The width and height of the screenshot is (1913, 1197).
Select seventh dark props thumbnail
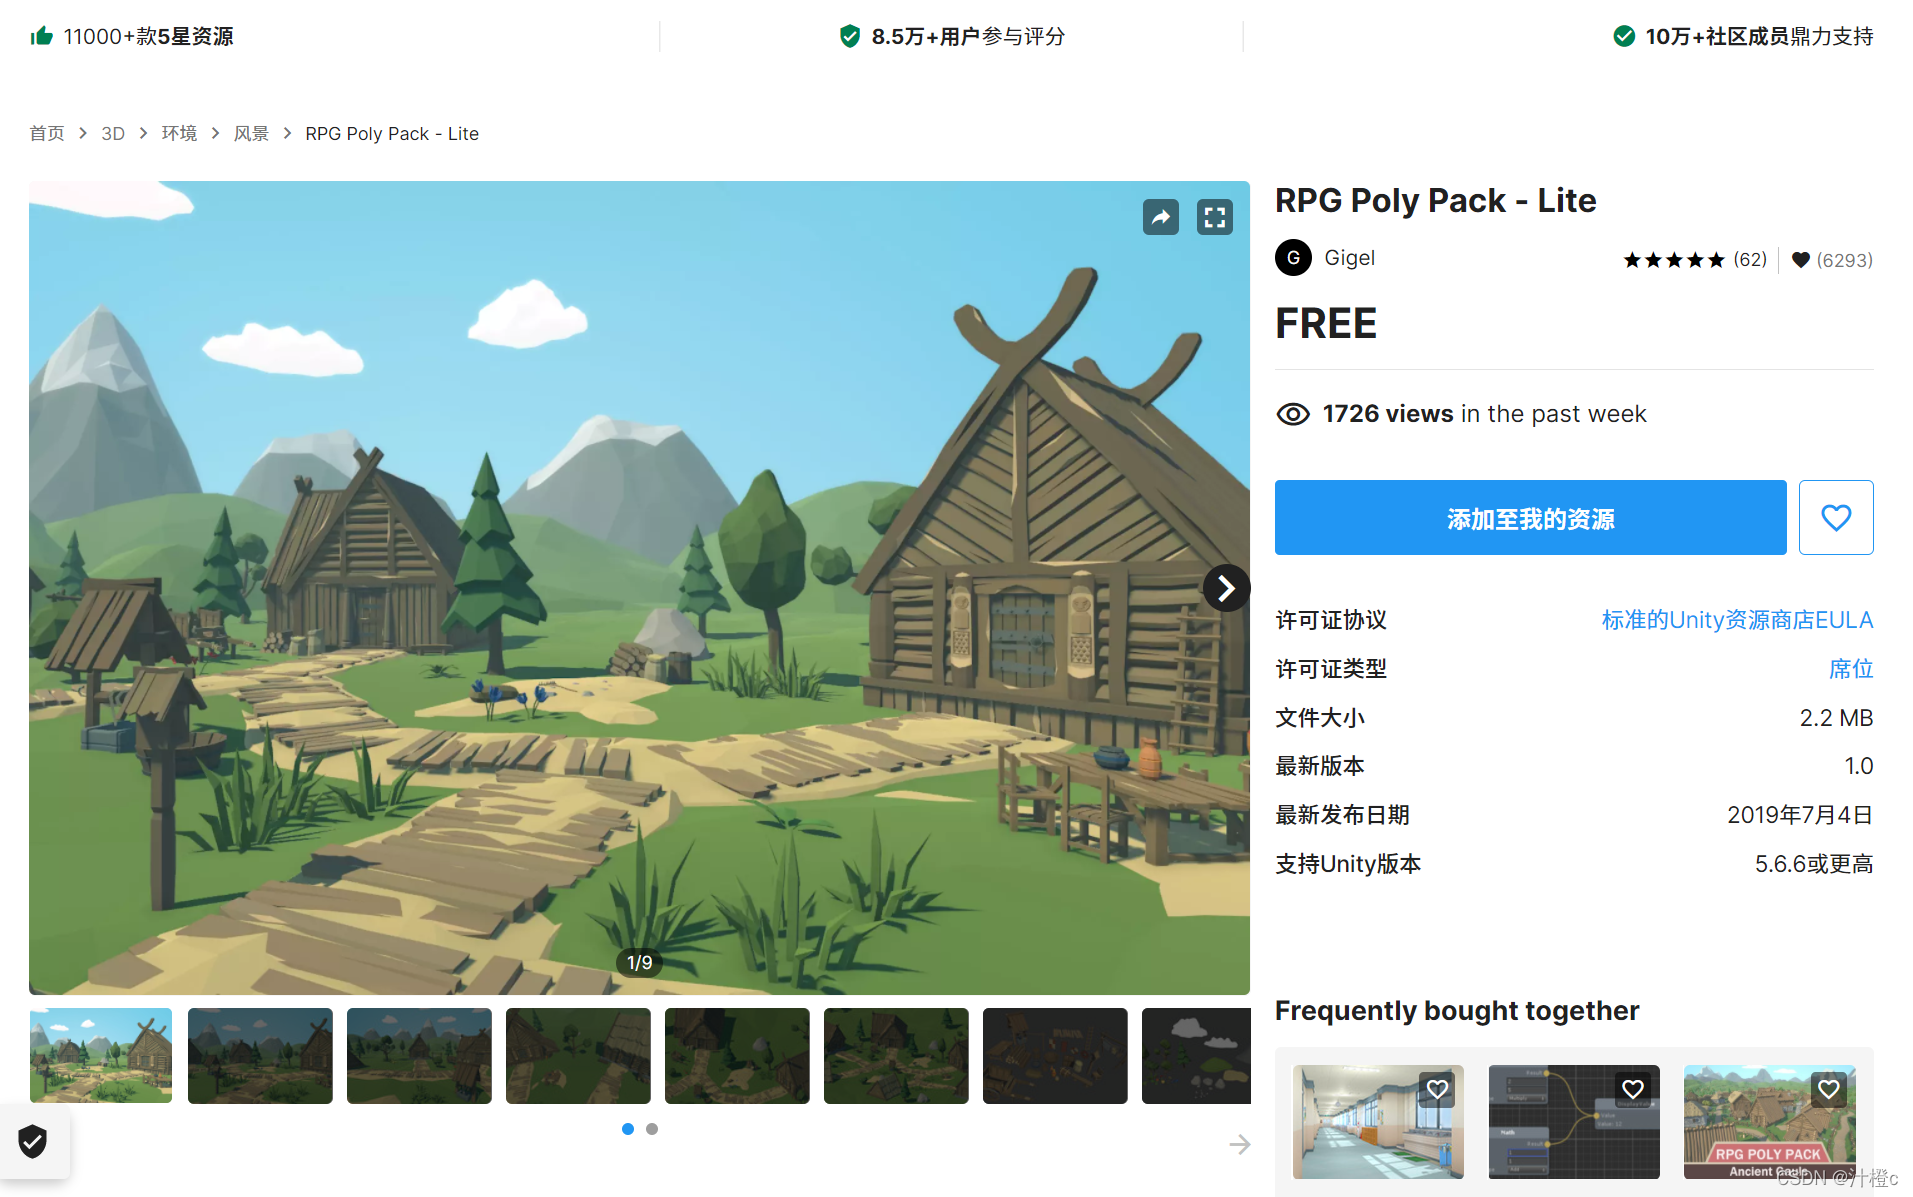[x=1055, y=1056]
